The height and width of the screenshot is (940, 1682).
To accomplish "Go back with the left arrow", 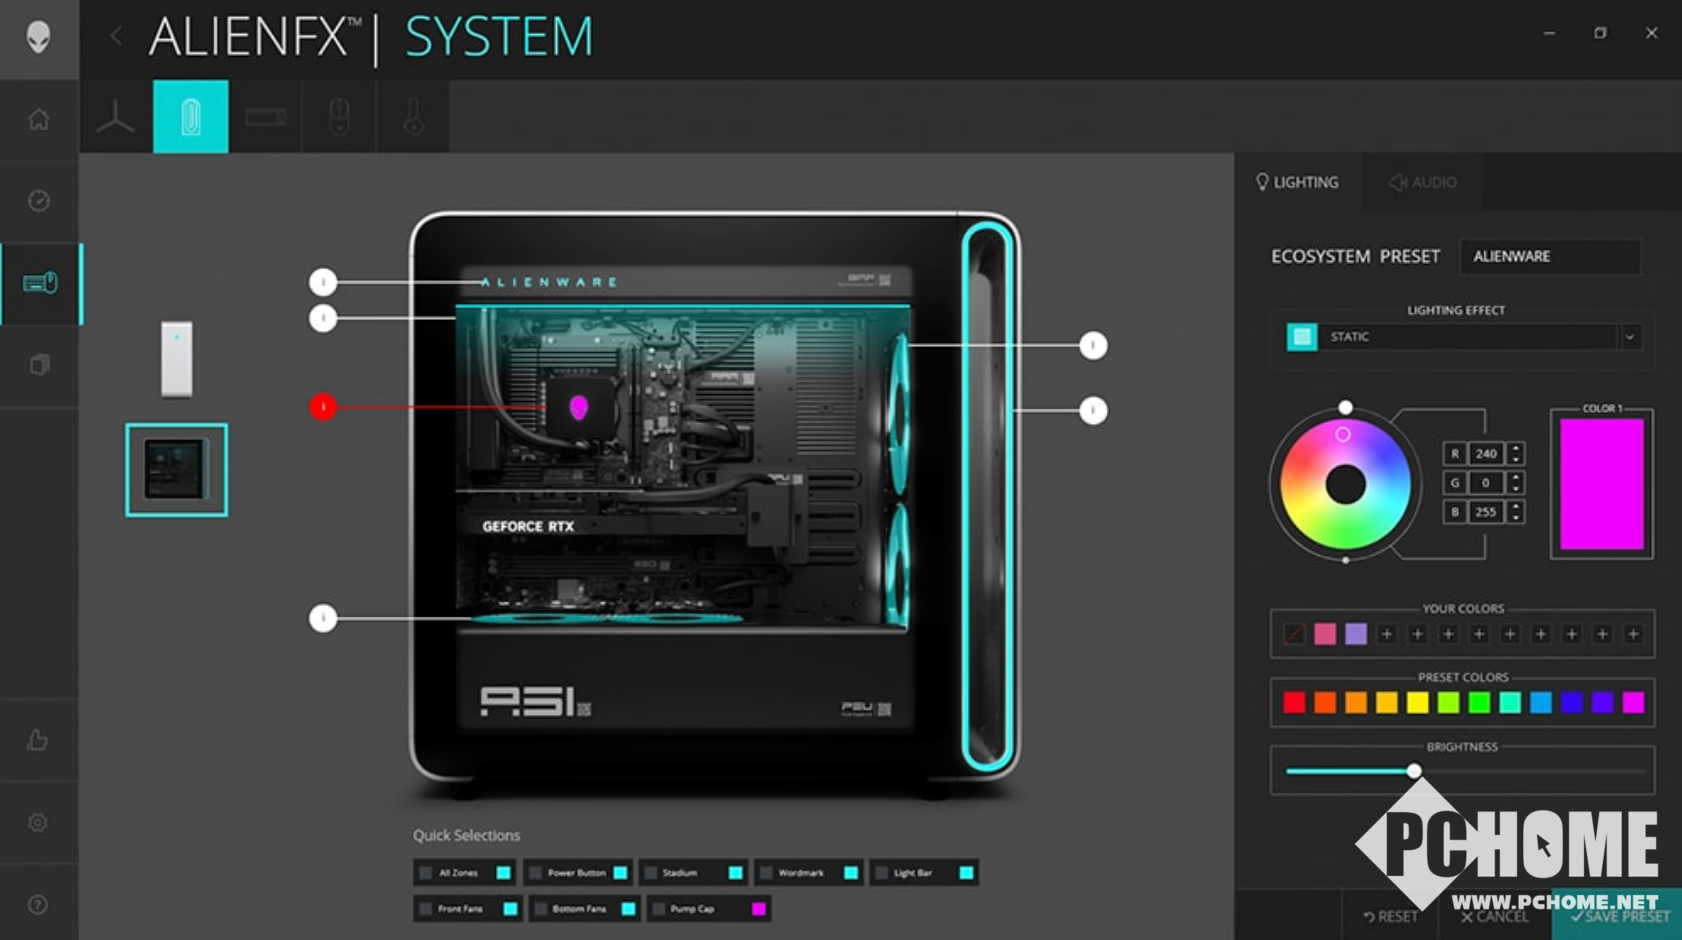I will point(116,37).
